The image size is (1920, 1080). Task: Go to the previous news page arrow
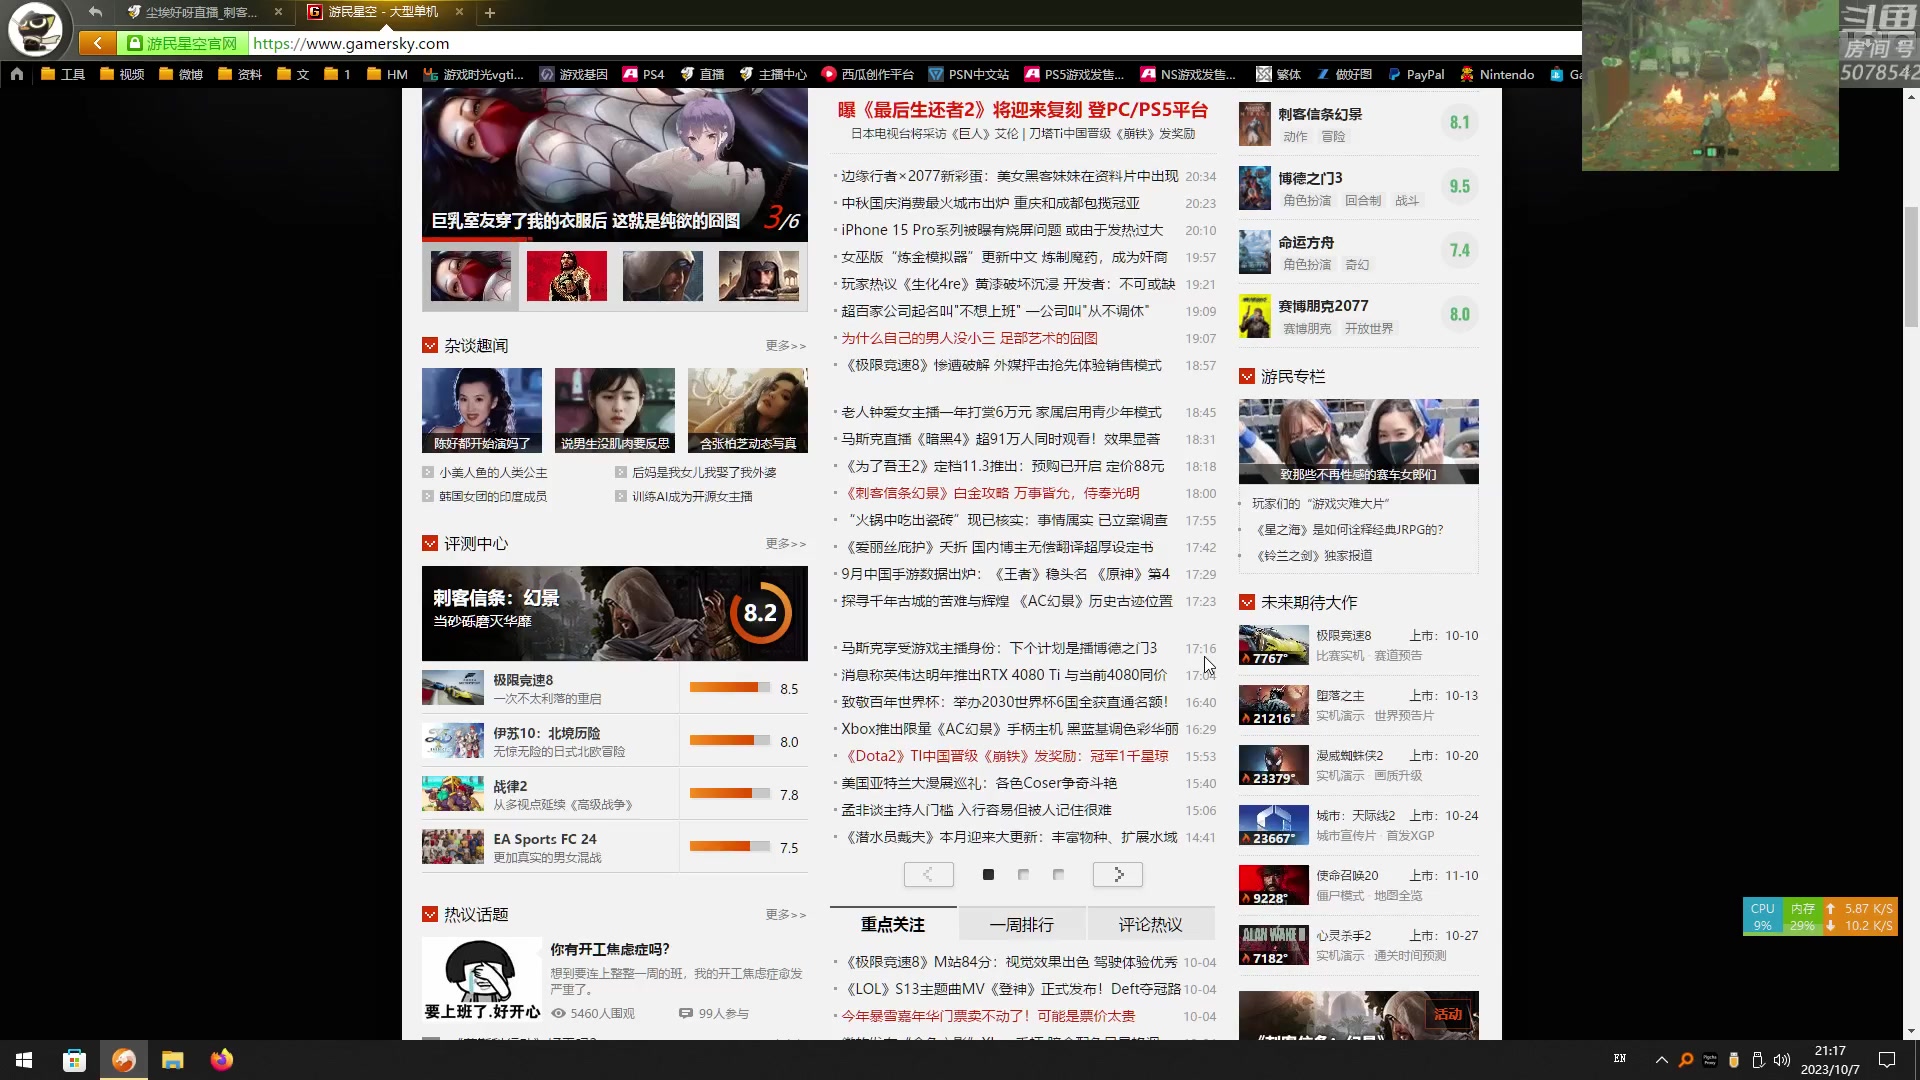point(928,875)
